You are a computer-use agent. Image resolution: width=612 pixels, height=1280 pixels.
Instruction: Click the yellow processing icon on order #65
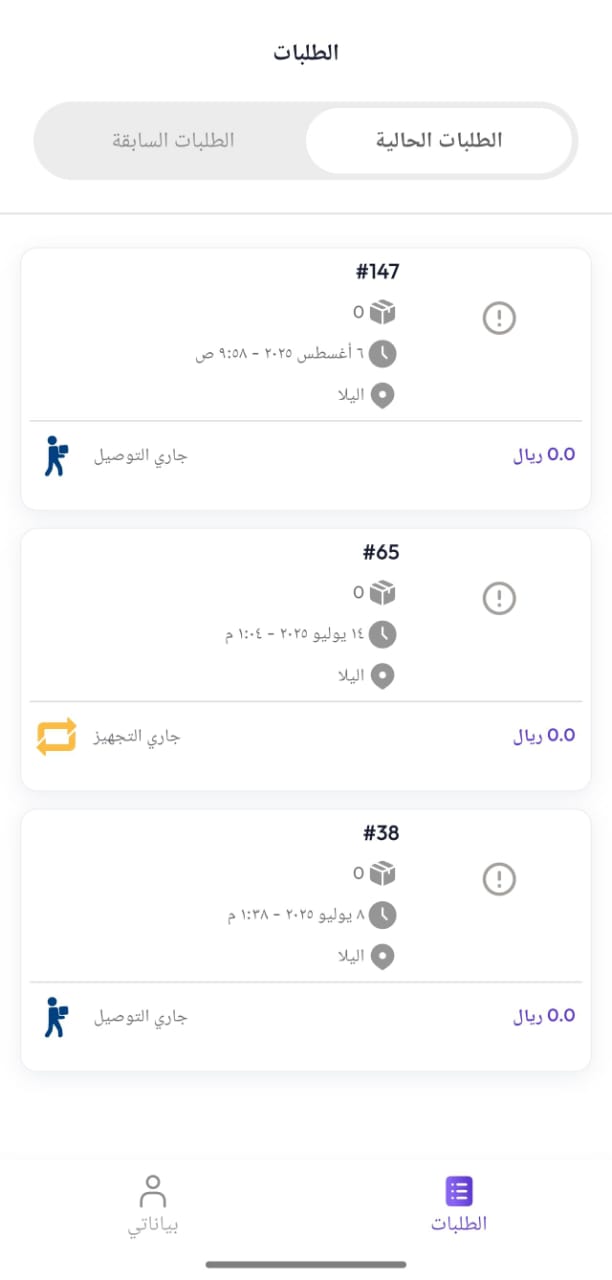pos(56,735)
